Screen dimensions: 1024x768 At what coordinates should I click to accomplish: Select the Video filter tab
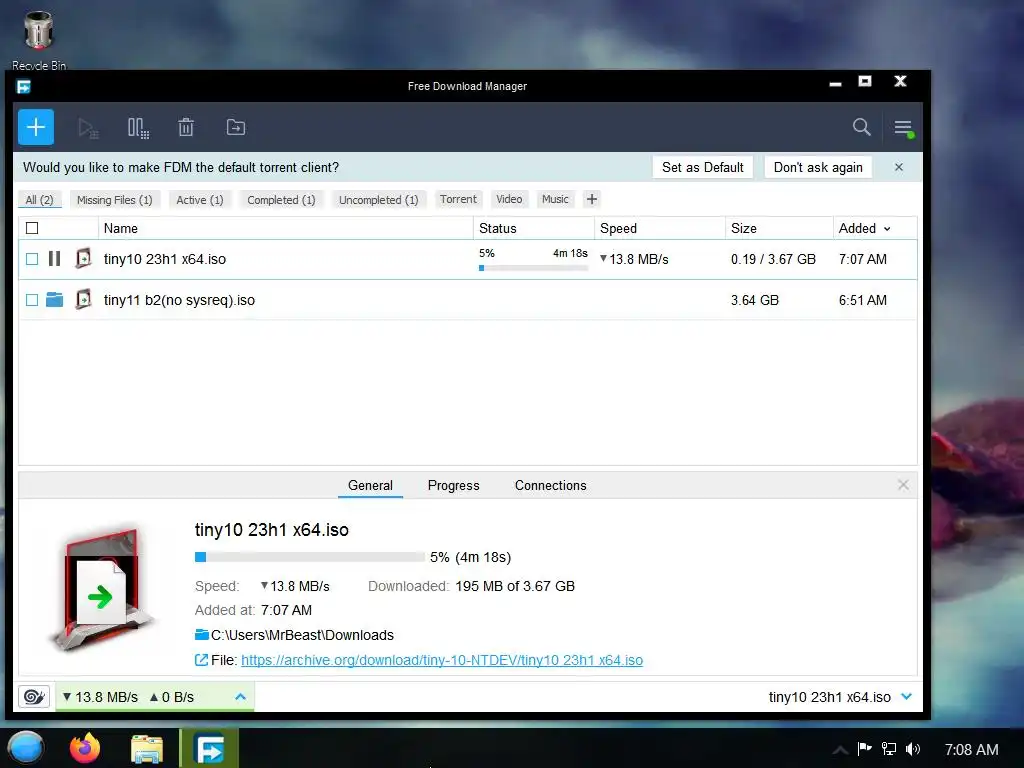[509, 199]
